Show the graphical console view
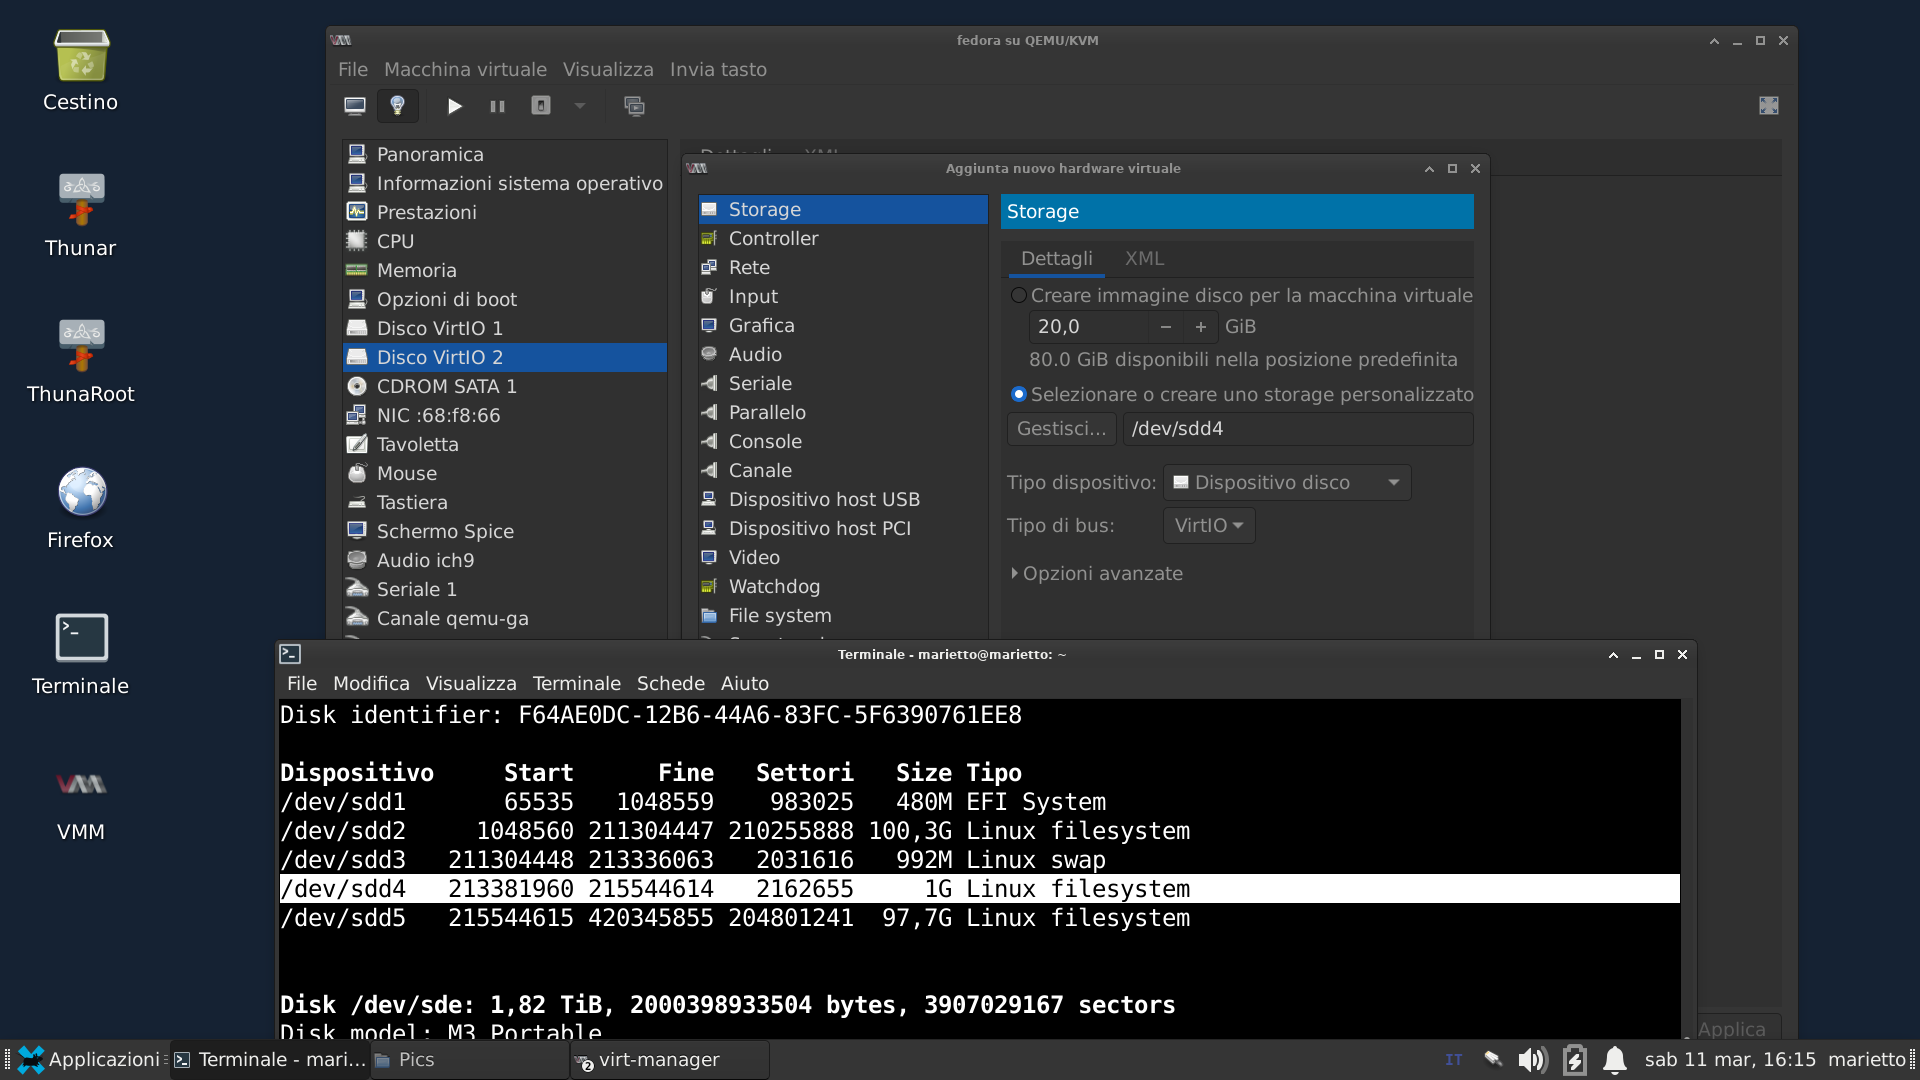This screenshot has height=1080, width=1920. point(355,106)
